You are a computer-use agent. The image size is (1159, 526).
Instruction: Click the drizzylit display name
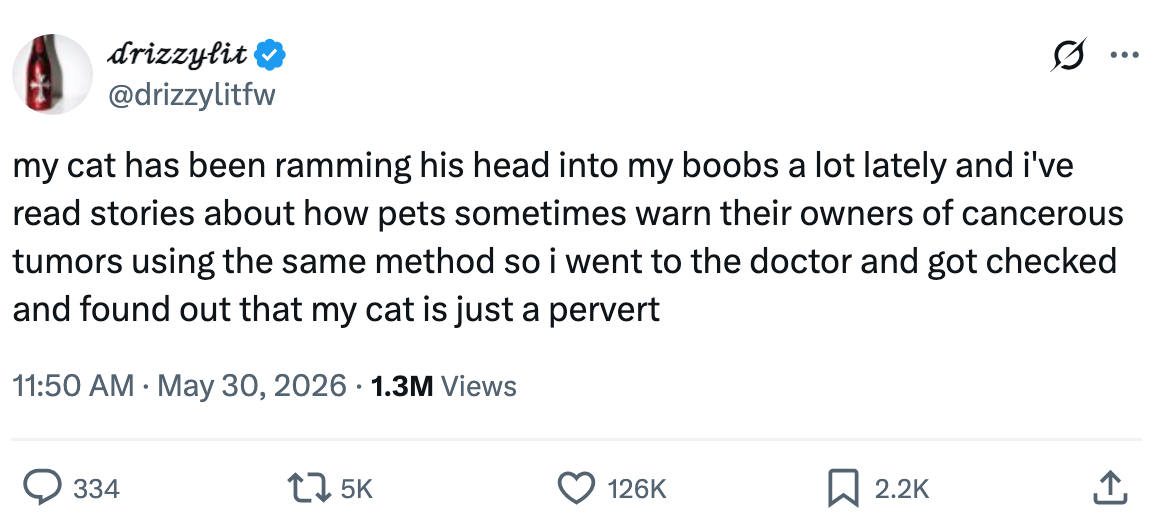(x=180, y=55)
